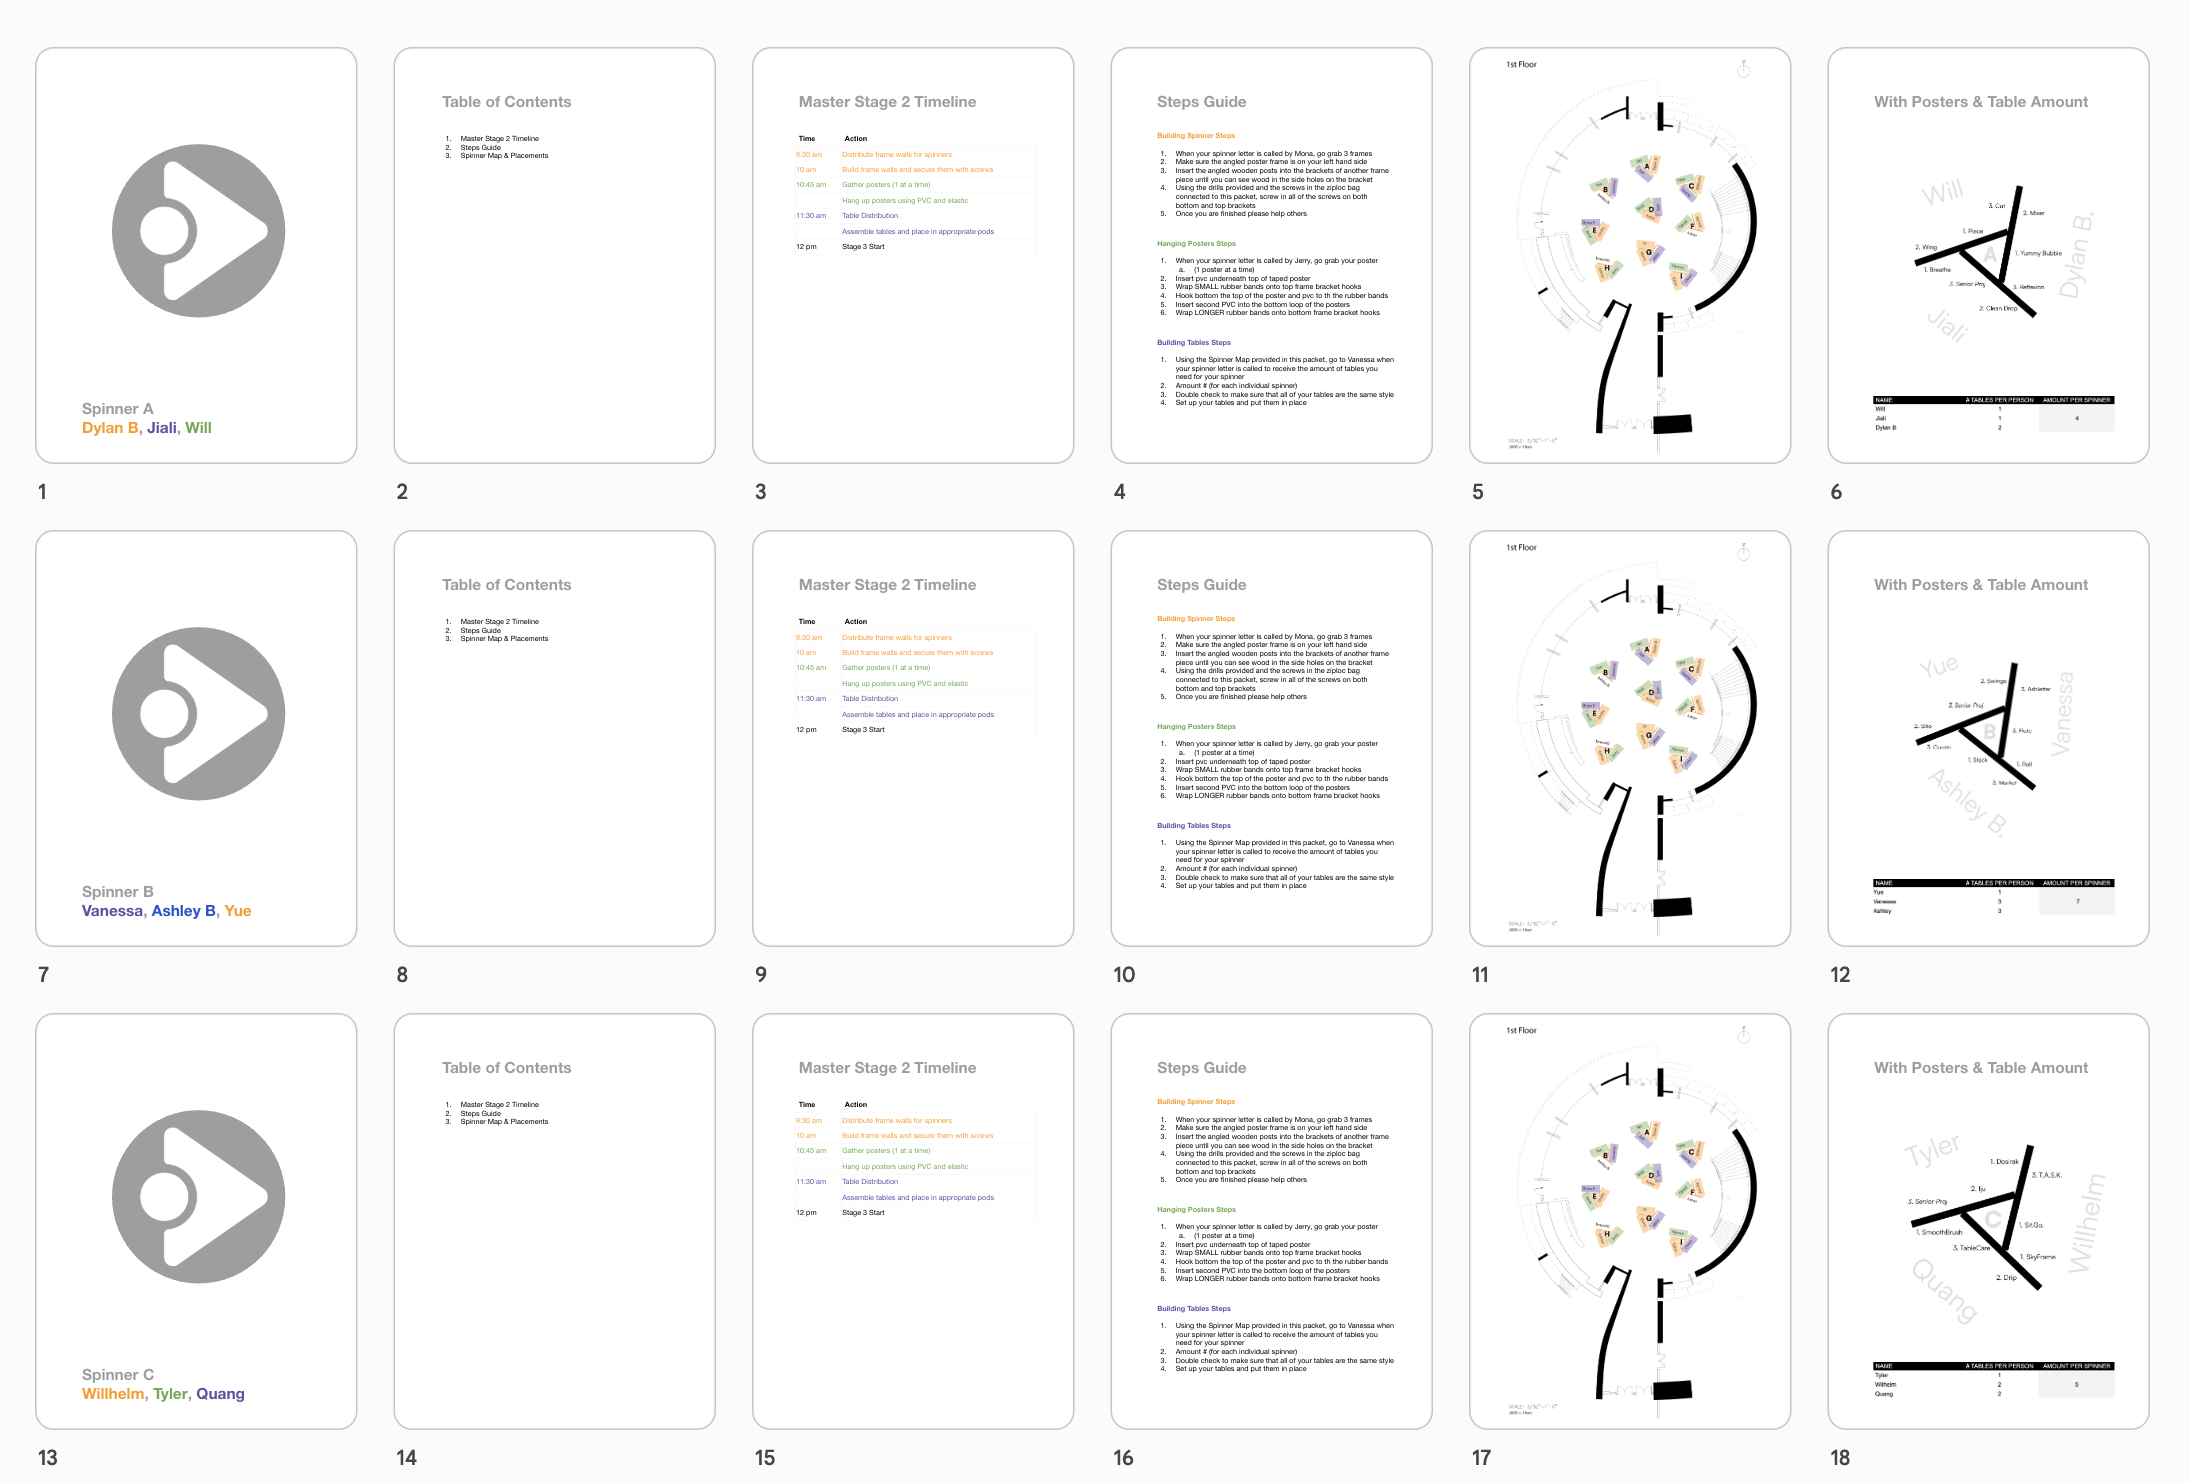Viewport: 2190px width, 1482px height.
Task: Click the compass icon on page 5 map
Action: pos(1743,69)
